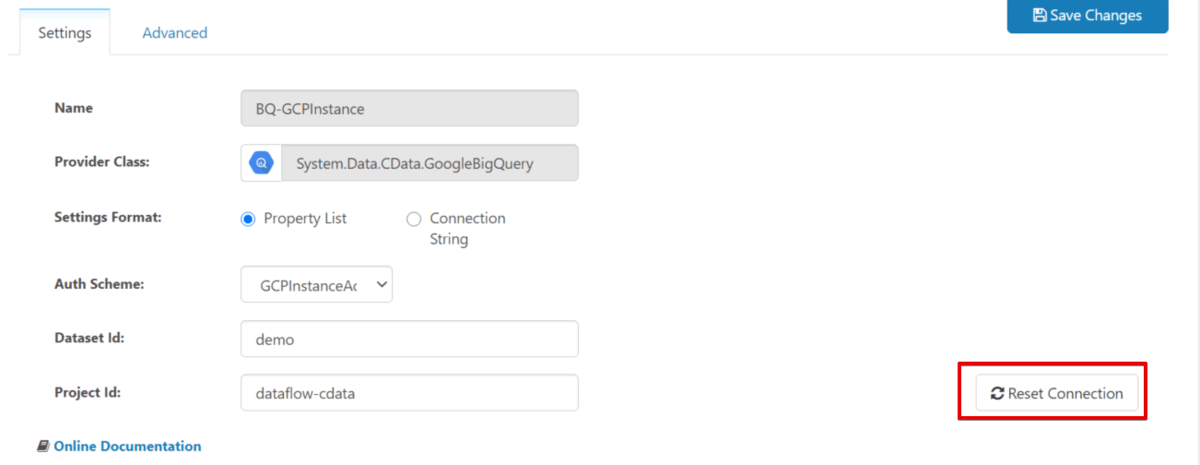1200x465 pixels.
Task: Click the floppy disk save icon
Action: coord(1039,15)
